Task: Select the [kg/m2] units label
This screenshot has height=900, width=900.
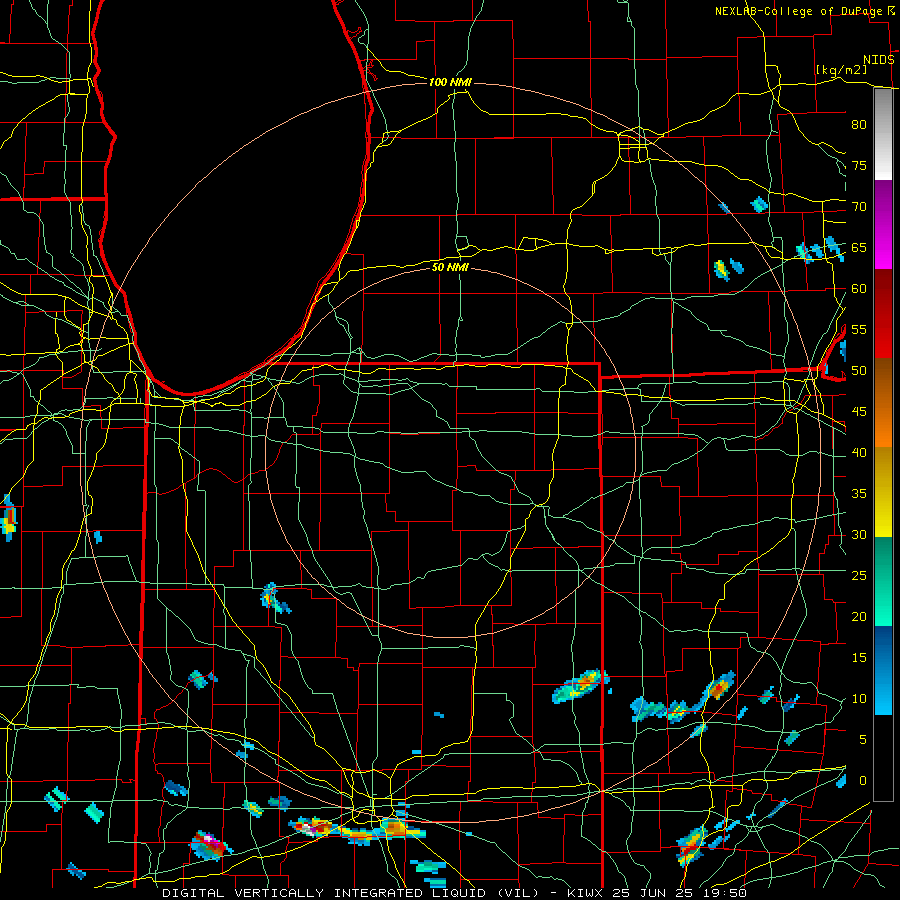Action: 841,70
